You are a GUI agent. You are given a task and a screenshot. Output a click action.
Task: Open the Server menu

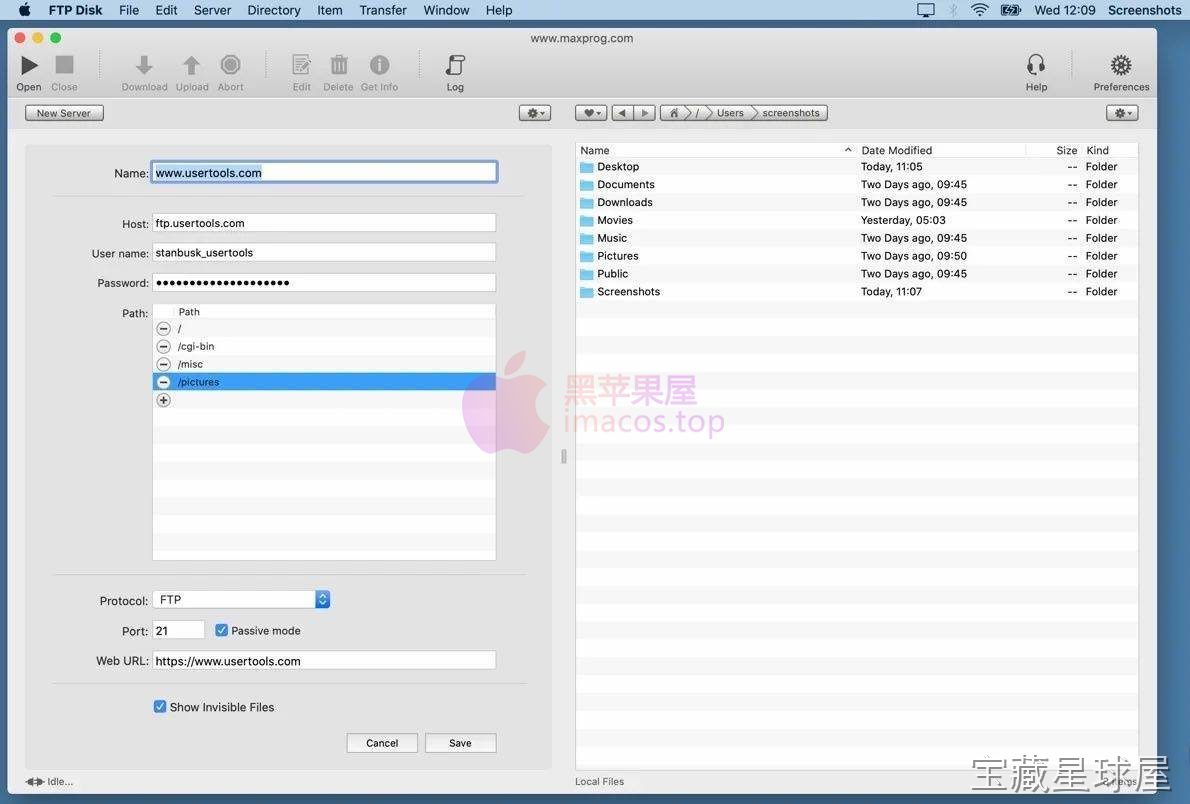point(212,10)
